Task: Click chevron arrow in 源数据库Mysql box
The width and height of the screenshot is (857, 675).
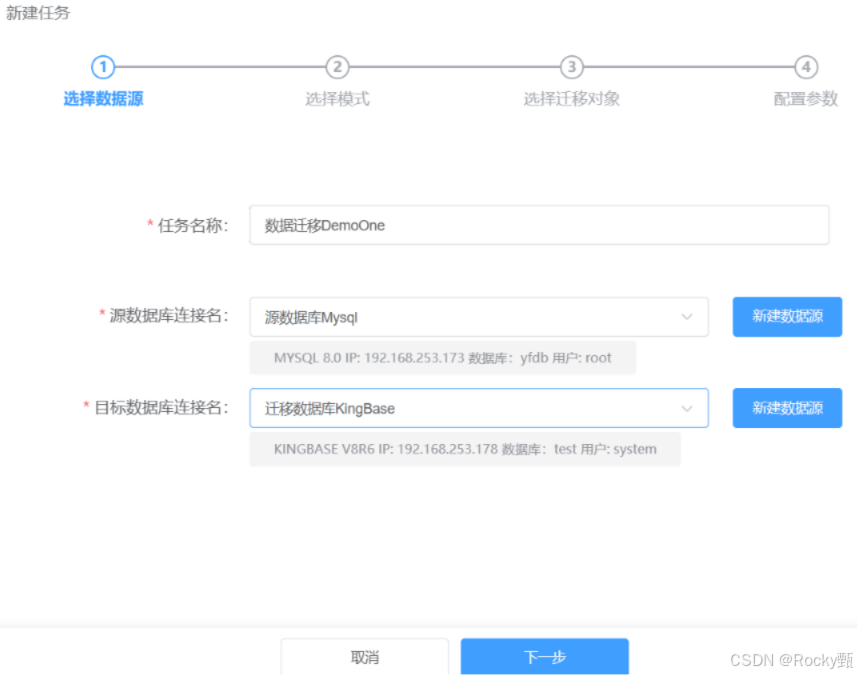Action: pos(687,317)
